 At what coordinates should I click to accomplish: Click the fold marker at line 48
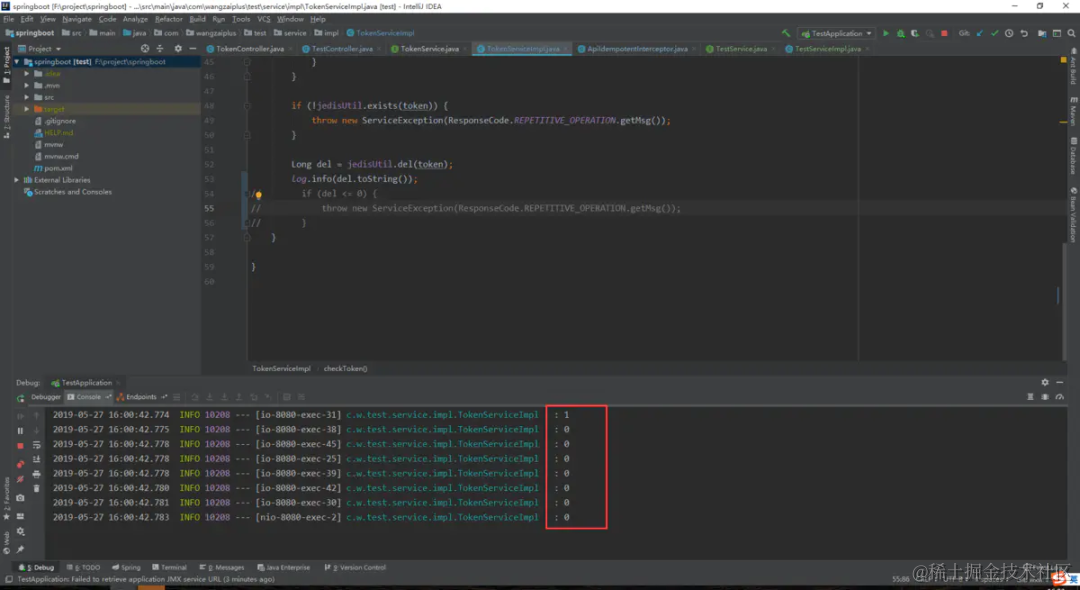(247, 106)
